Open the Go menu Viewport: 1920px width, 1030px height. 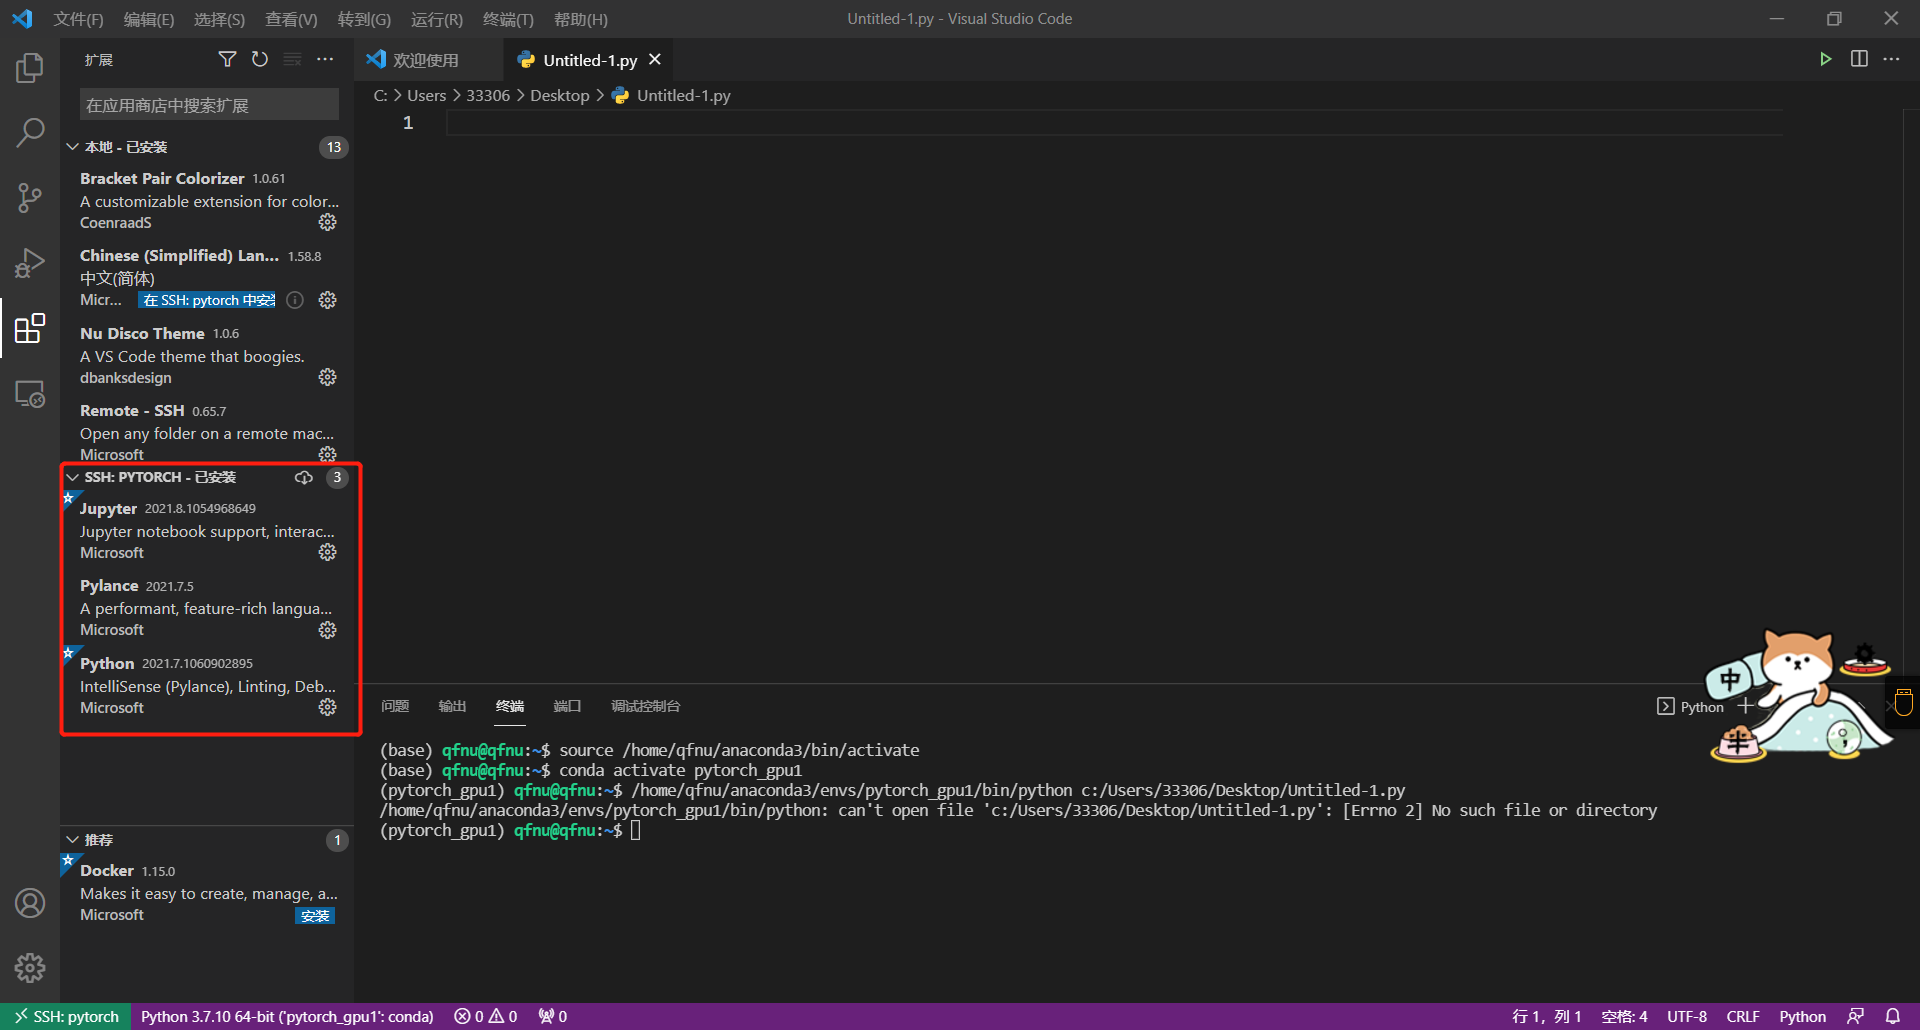[x=364, y=19]
